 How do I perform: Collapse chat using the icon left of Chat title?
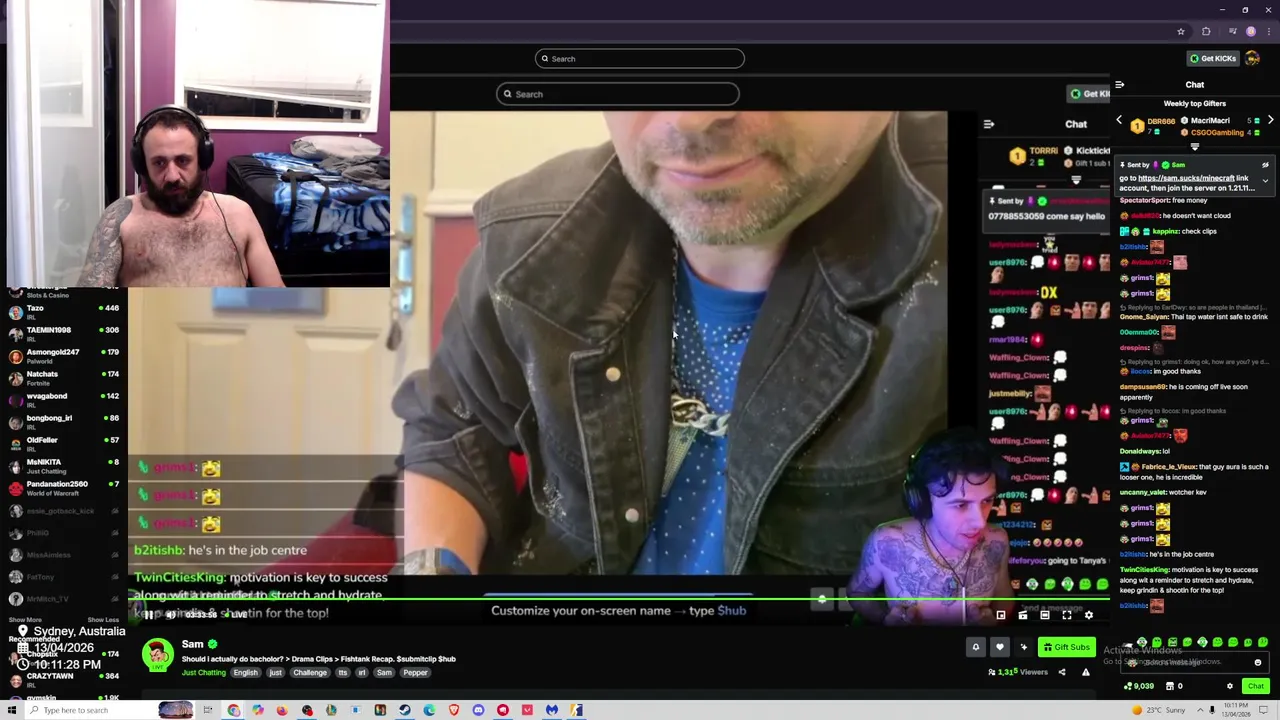1119,85
